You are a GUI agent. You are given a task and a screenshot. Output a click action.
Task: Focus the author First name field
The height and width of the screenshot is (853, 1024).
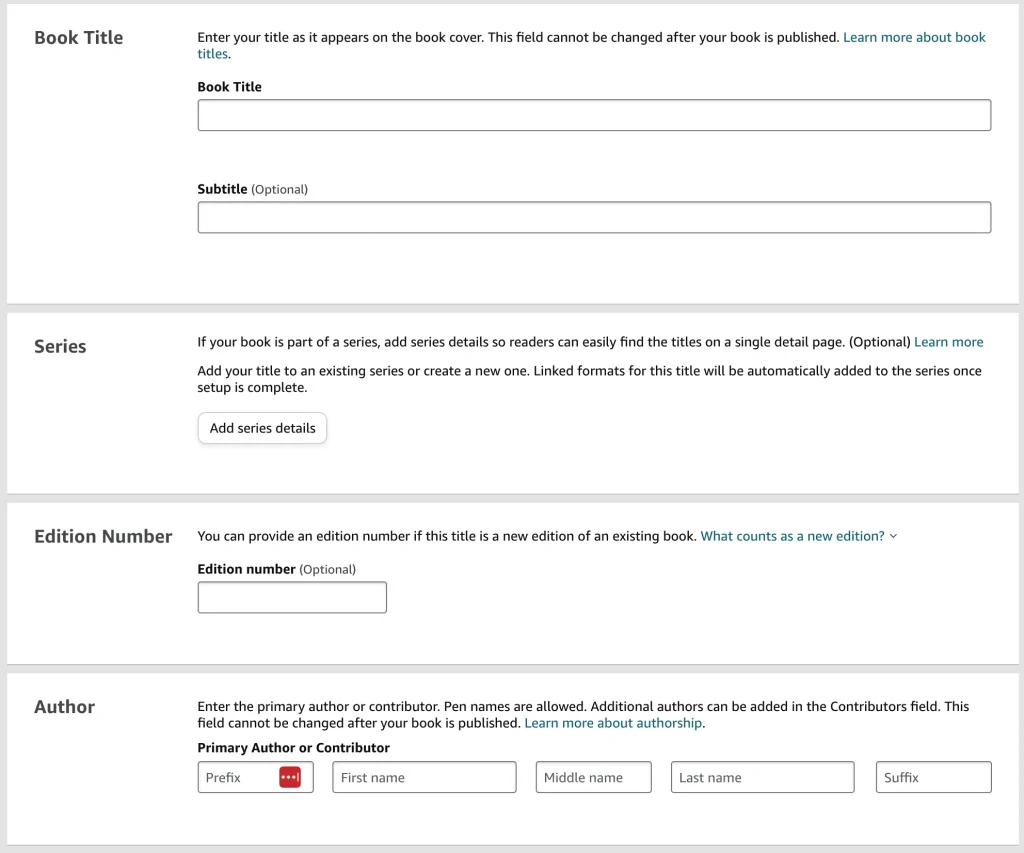point(424,777)
